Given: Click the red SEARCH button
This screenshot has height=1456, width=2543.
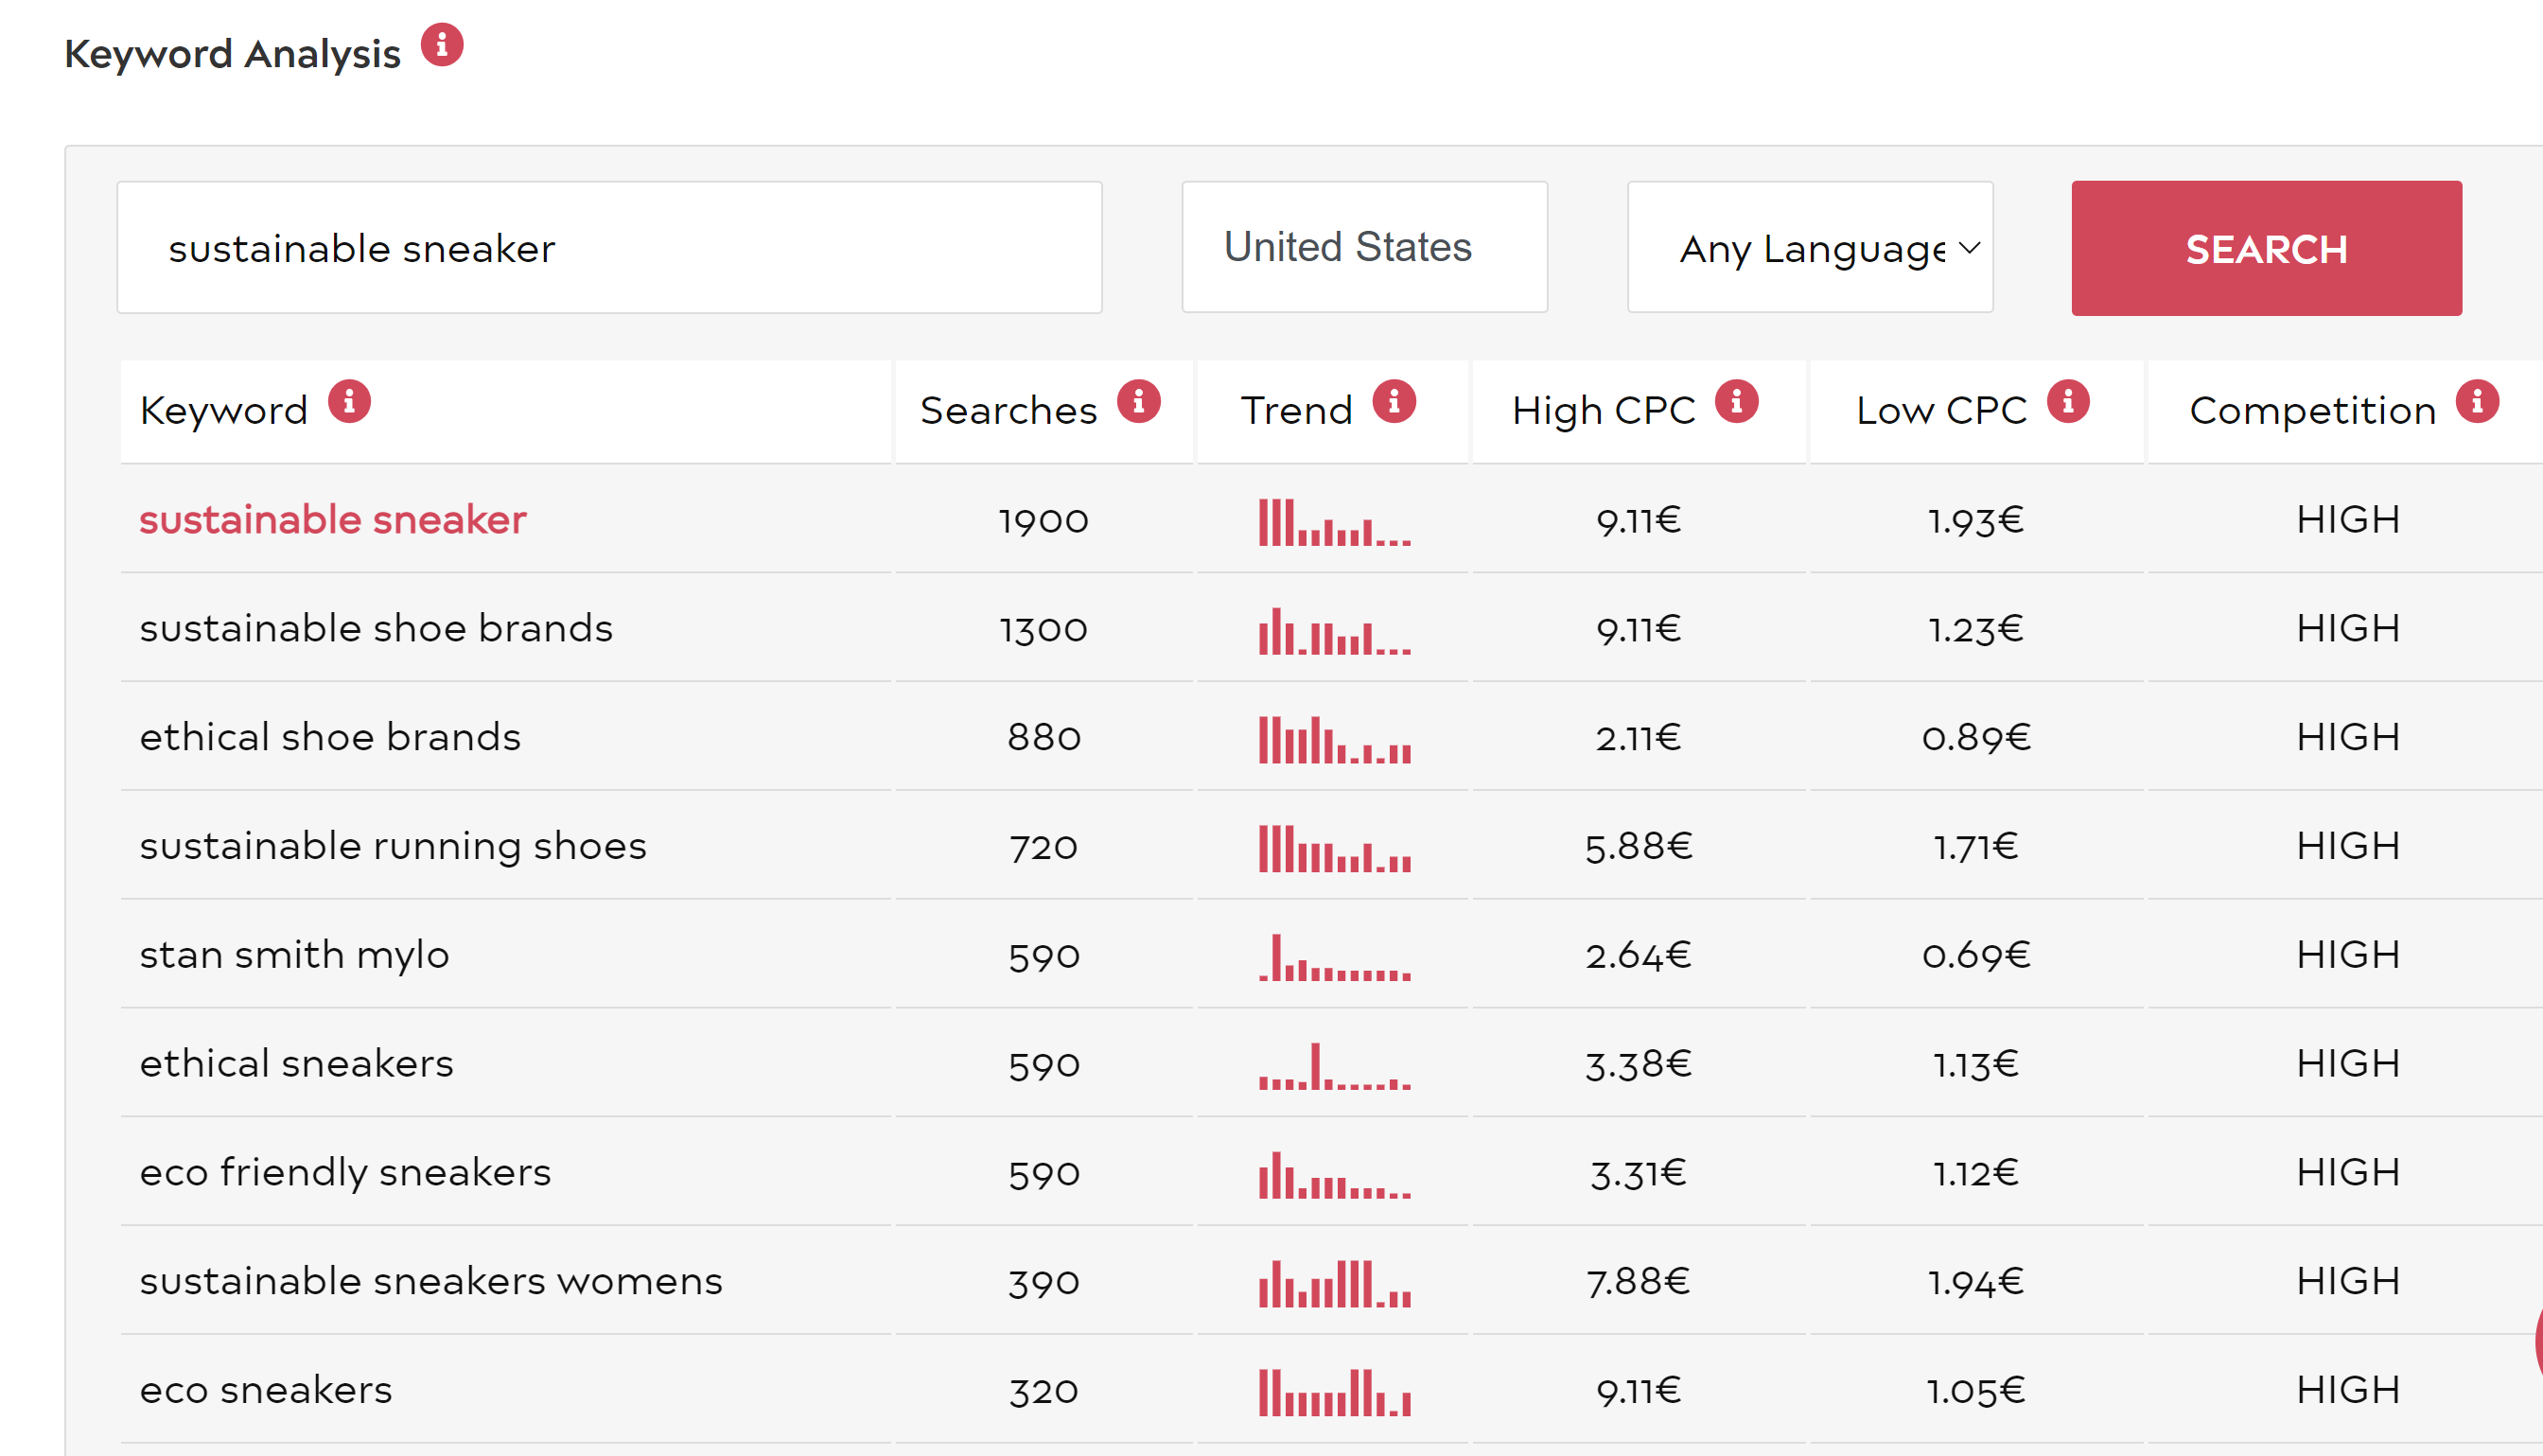Looking at the screenshot, I should (x=2266, y=248).
